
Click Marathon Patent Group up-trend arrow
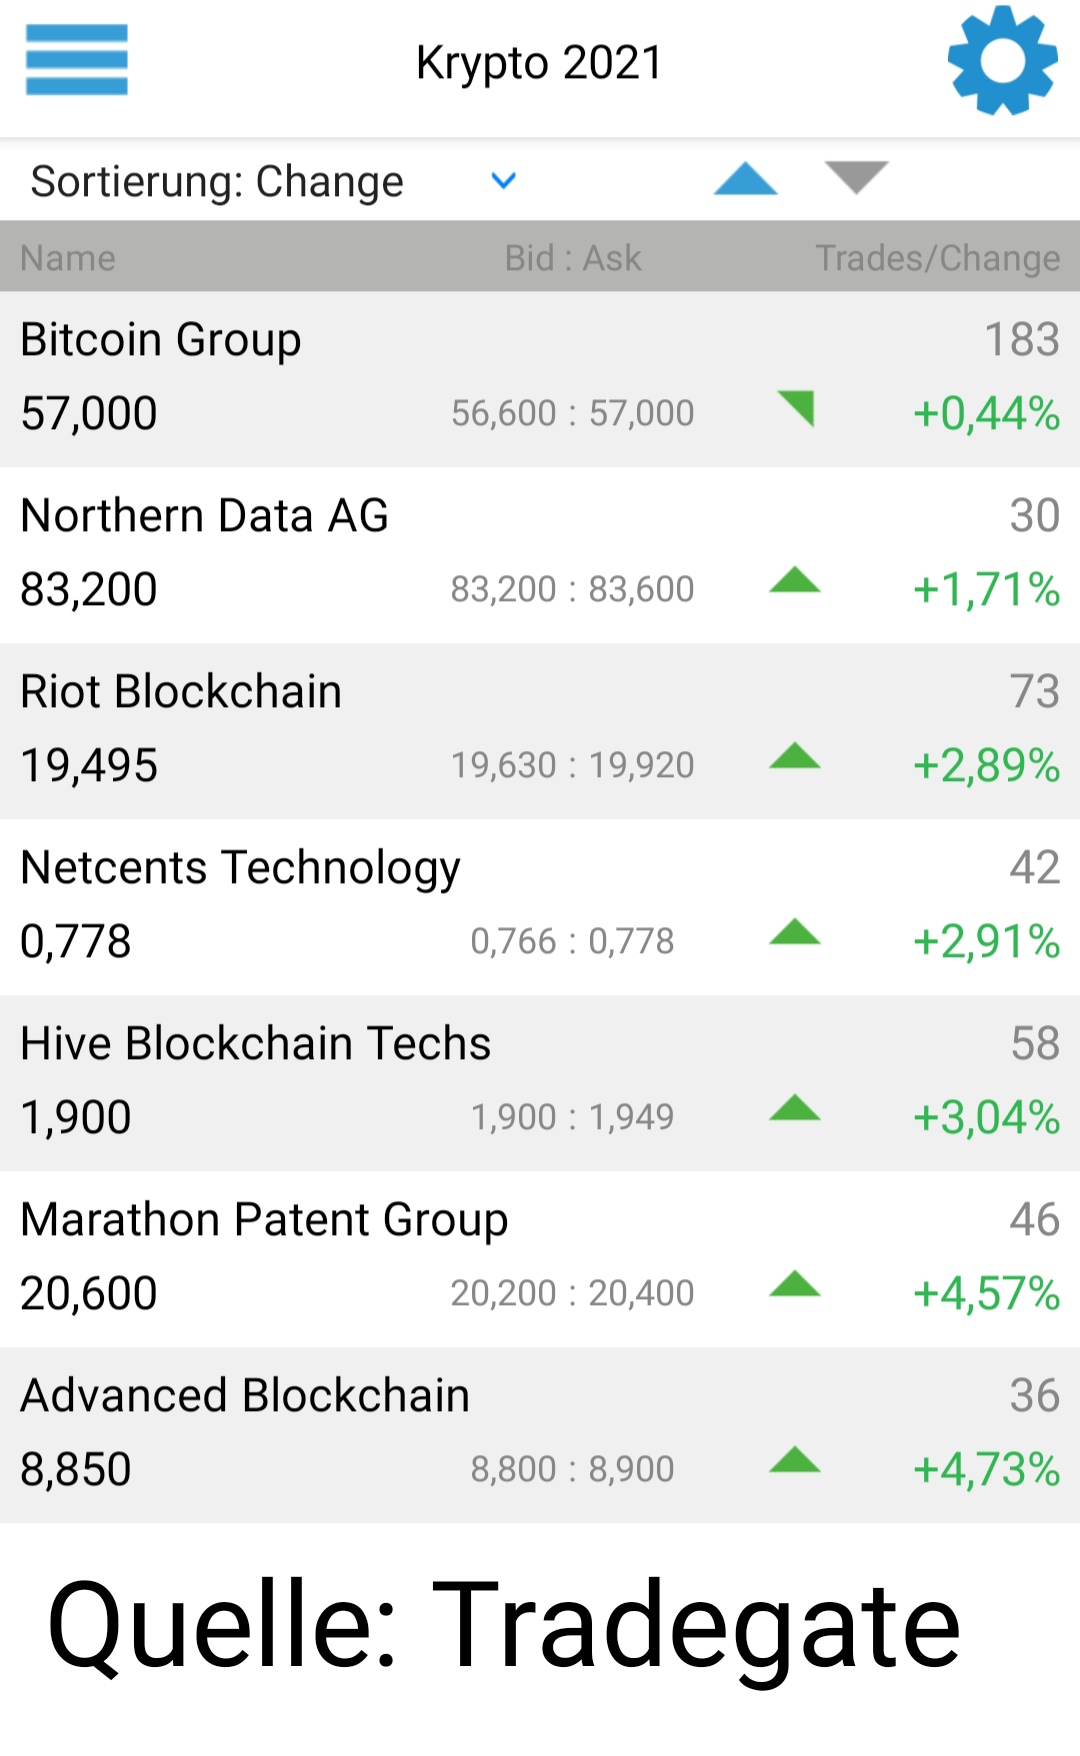click(795, 1284)
